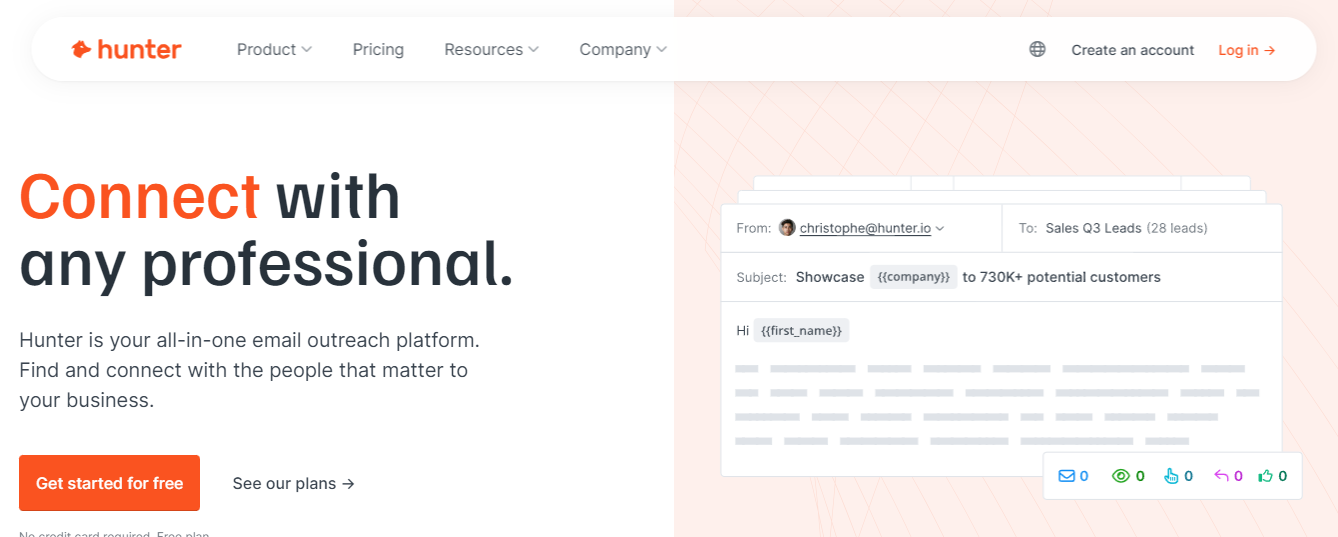Click the sender avatar next to christophe@hunter.io
This screenshot has height=537, width=1338.
[787, 228]
